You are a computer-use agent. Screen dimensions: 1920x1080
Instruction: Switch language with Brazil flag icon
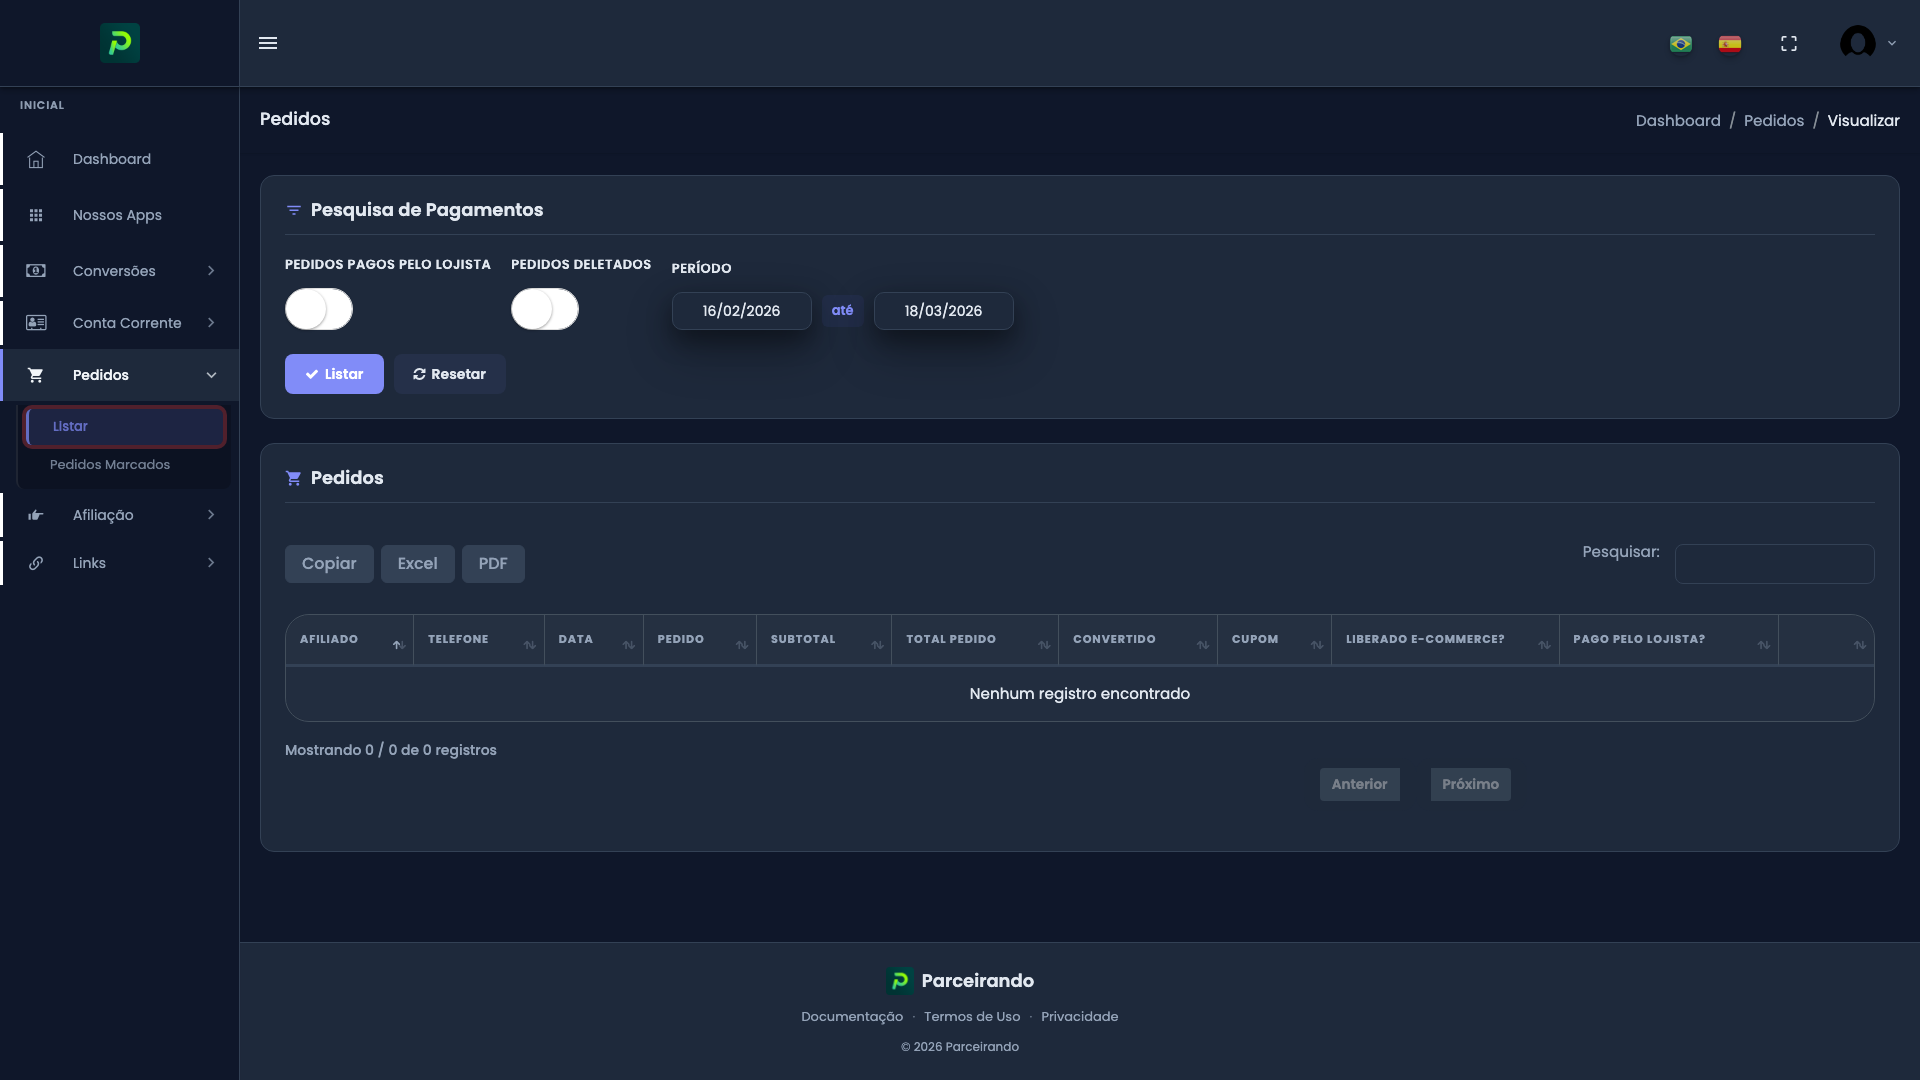click(1681, 44)
